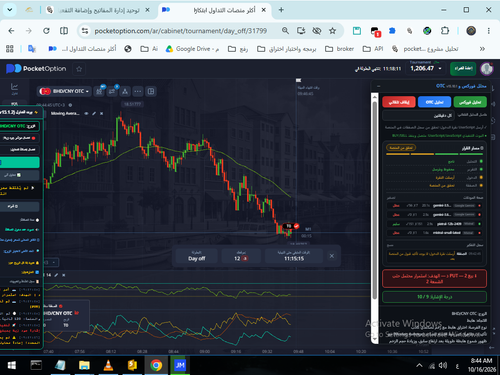
Task: Switch to the first Arabic browser tab
Action: click(x=98, y=10)
